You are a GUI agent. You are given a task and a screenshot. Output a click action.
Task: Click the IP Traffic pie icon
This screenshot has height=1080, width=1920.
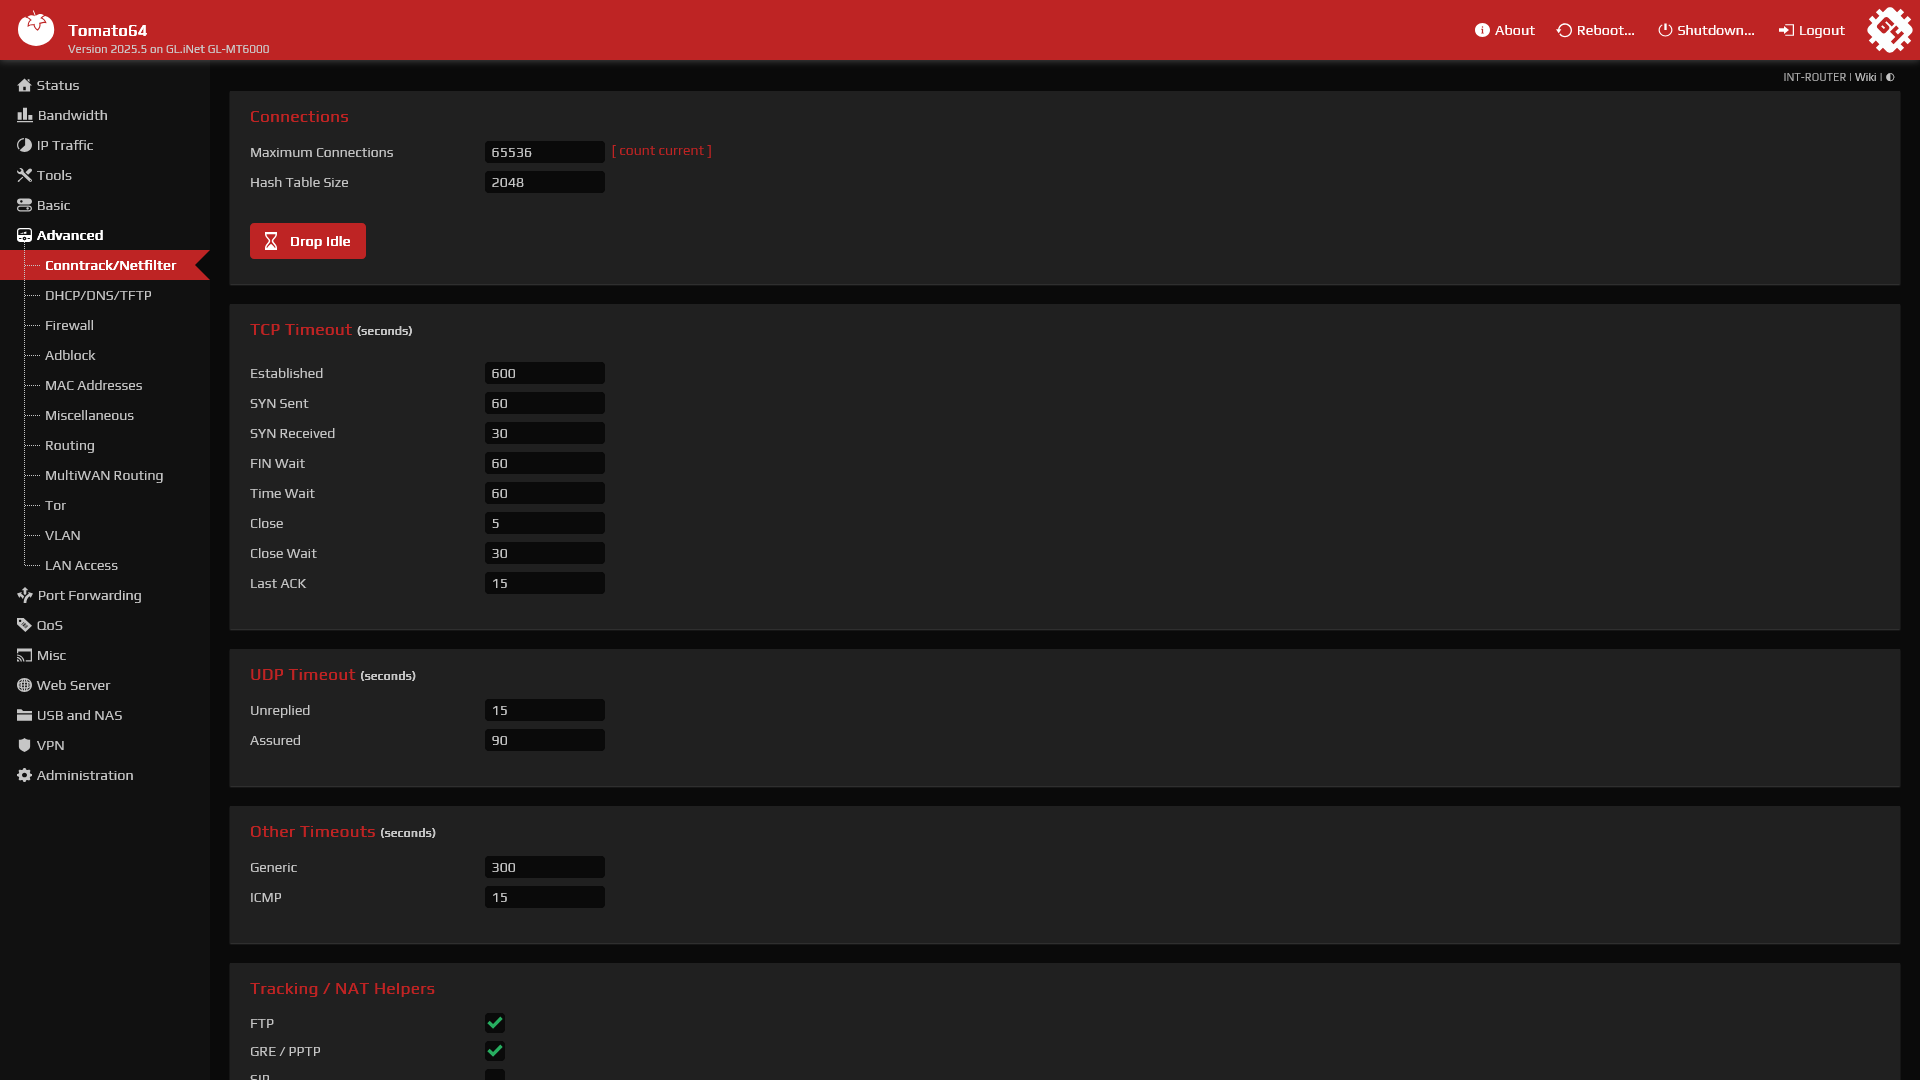[24, 146]
